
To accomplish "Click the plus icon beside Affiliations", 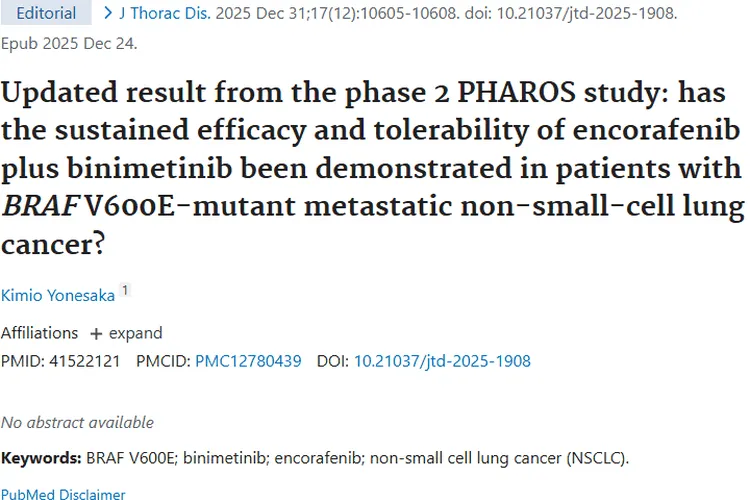I will click(96, 334).
